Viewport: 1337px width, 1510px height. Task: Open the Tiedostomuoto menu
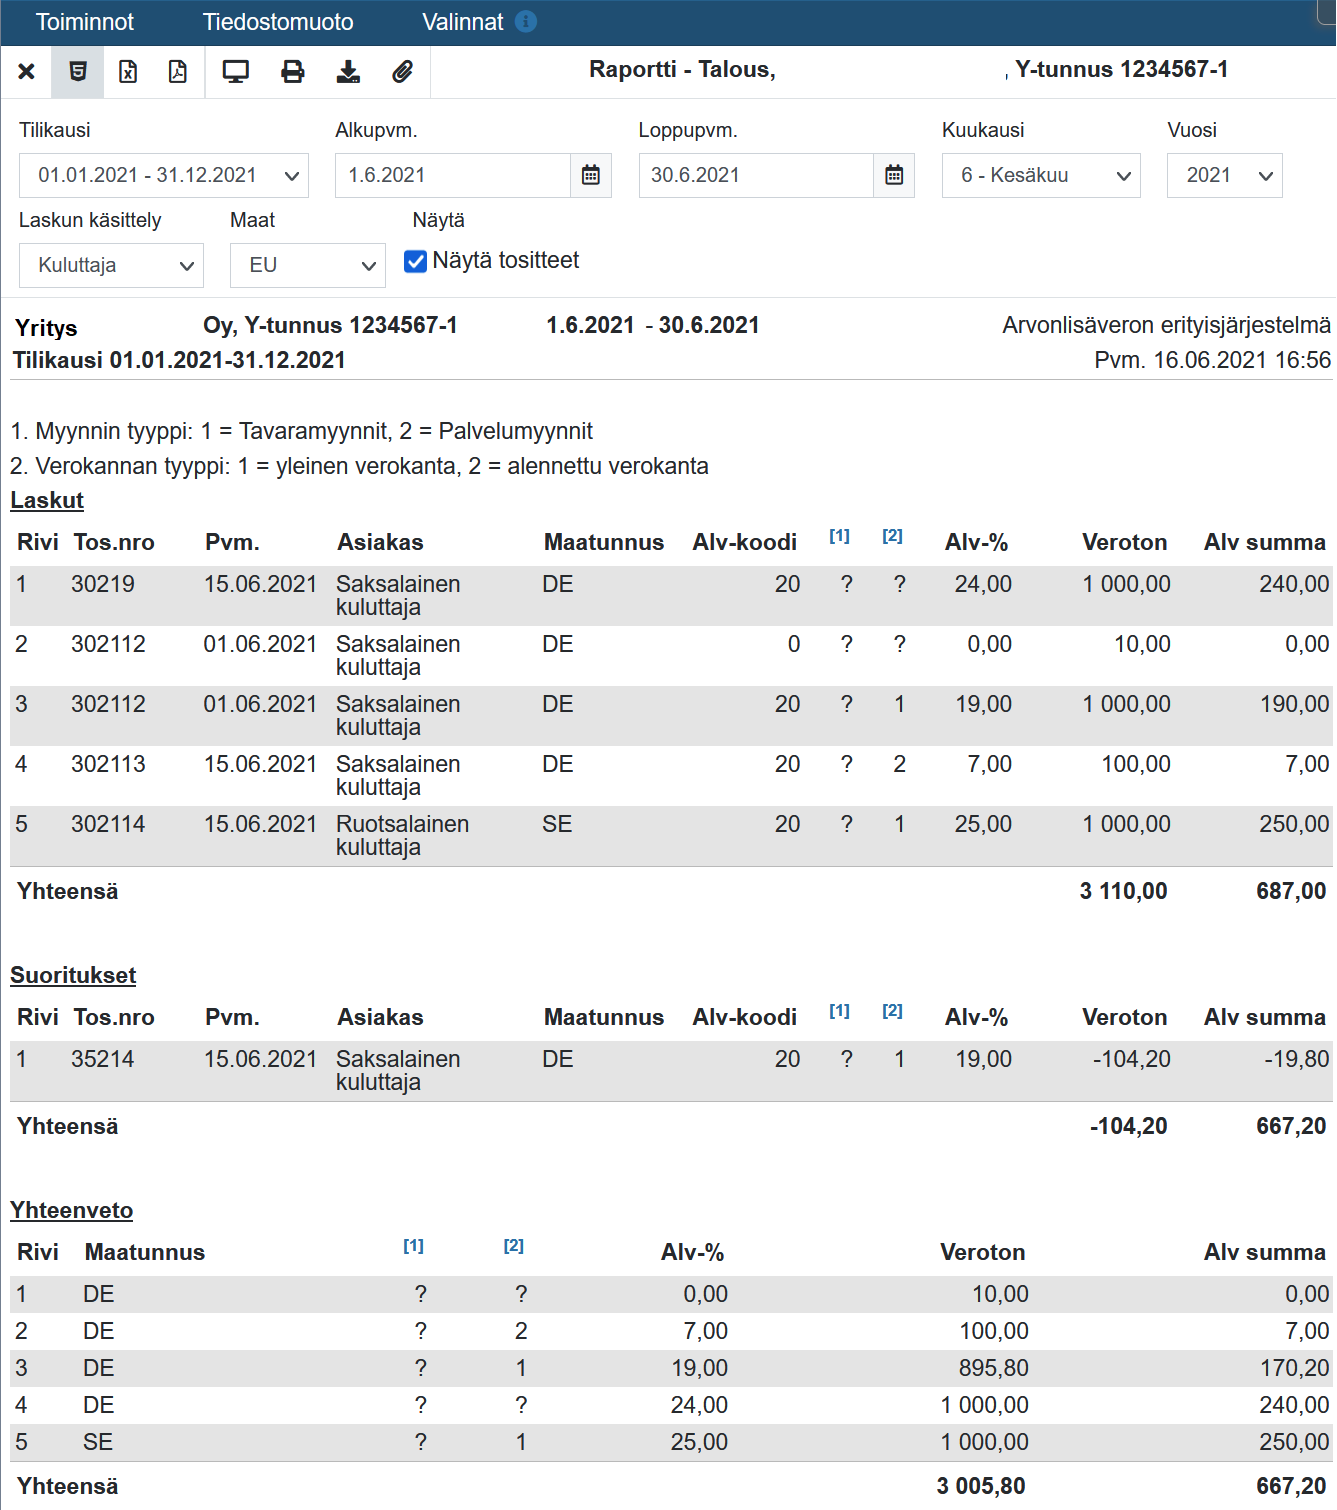click(x=278, y=22)
